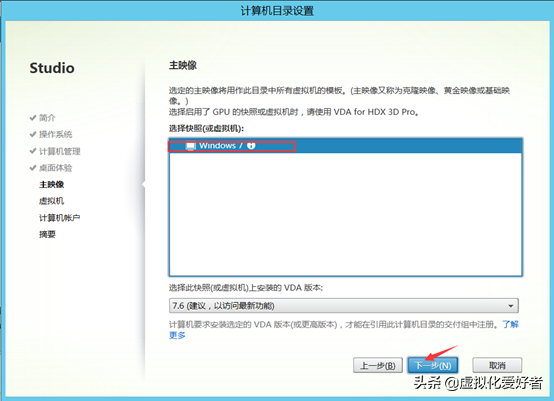Click the info icon beside Windows 7
The image size is (554, 401).
tap(251, 146)
